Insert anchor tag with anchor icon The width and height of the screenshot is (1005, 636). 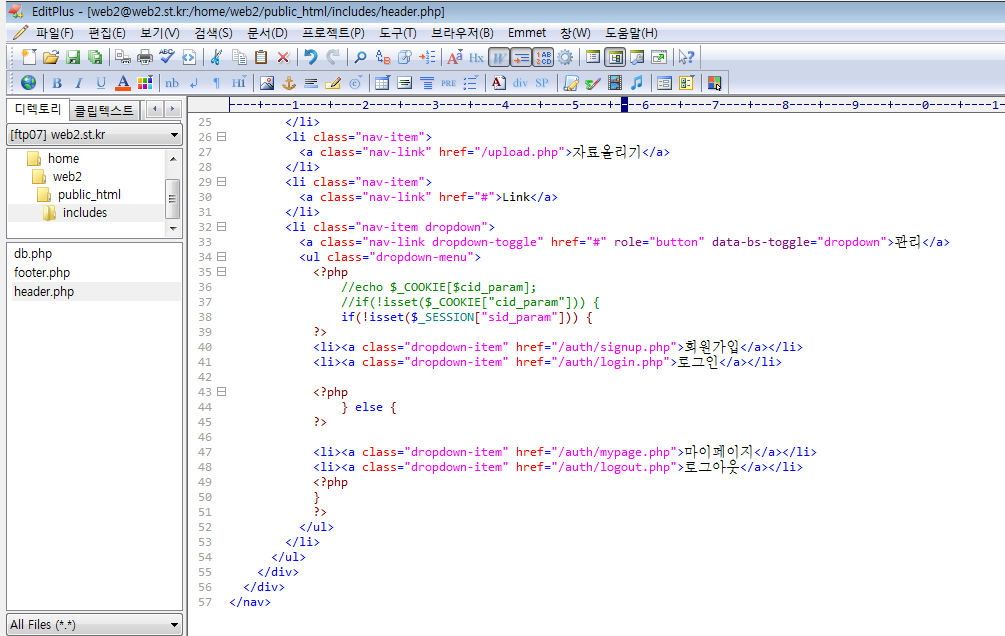[x=289, y=83]
